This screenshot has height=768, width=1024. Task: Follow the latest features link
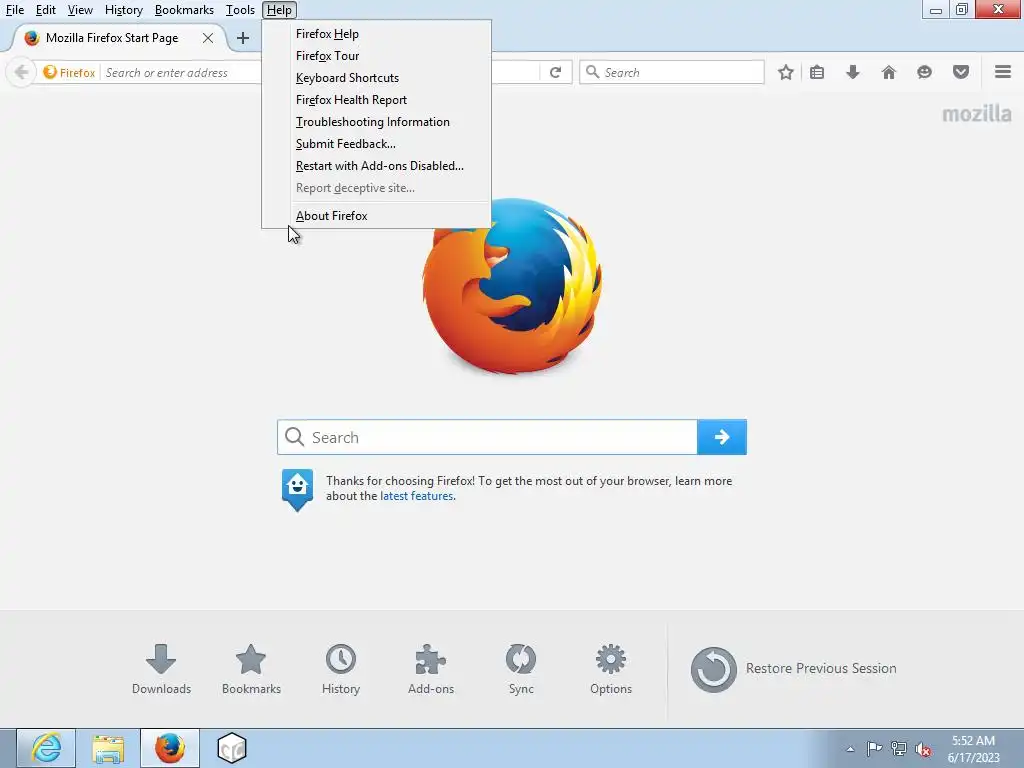coord(417,496)
